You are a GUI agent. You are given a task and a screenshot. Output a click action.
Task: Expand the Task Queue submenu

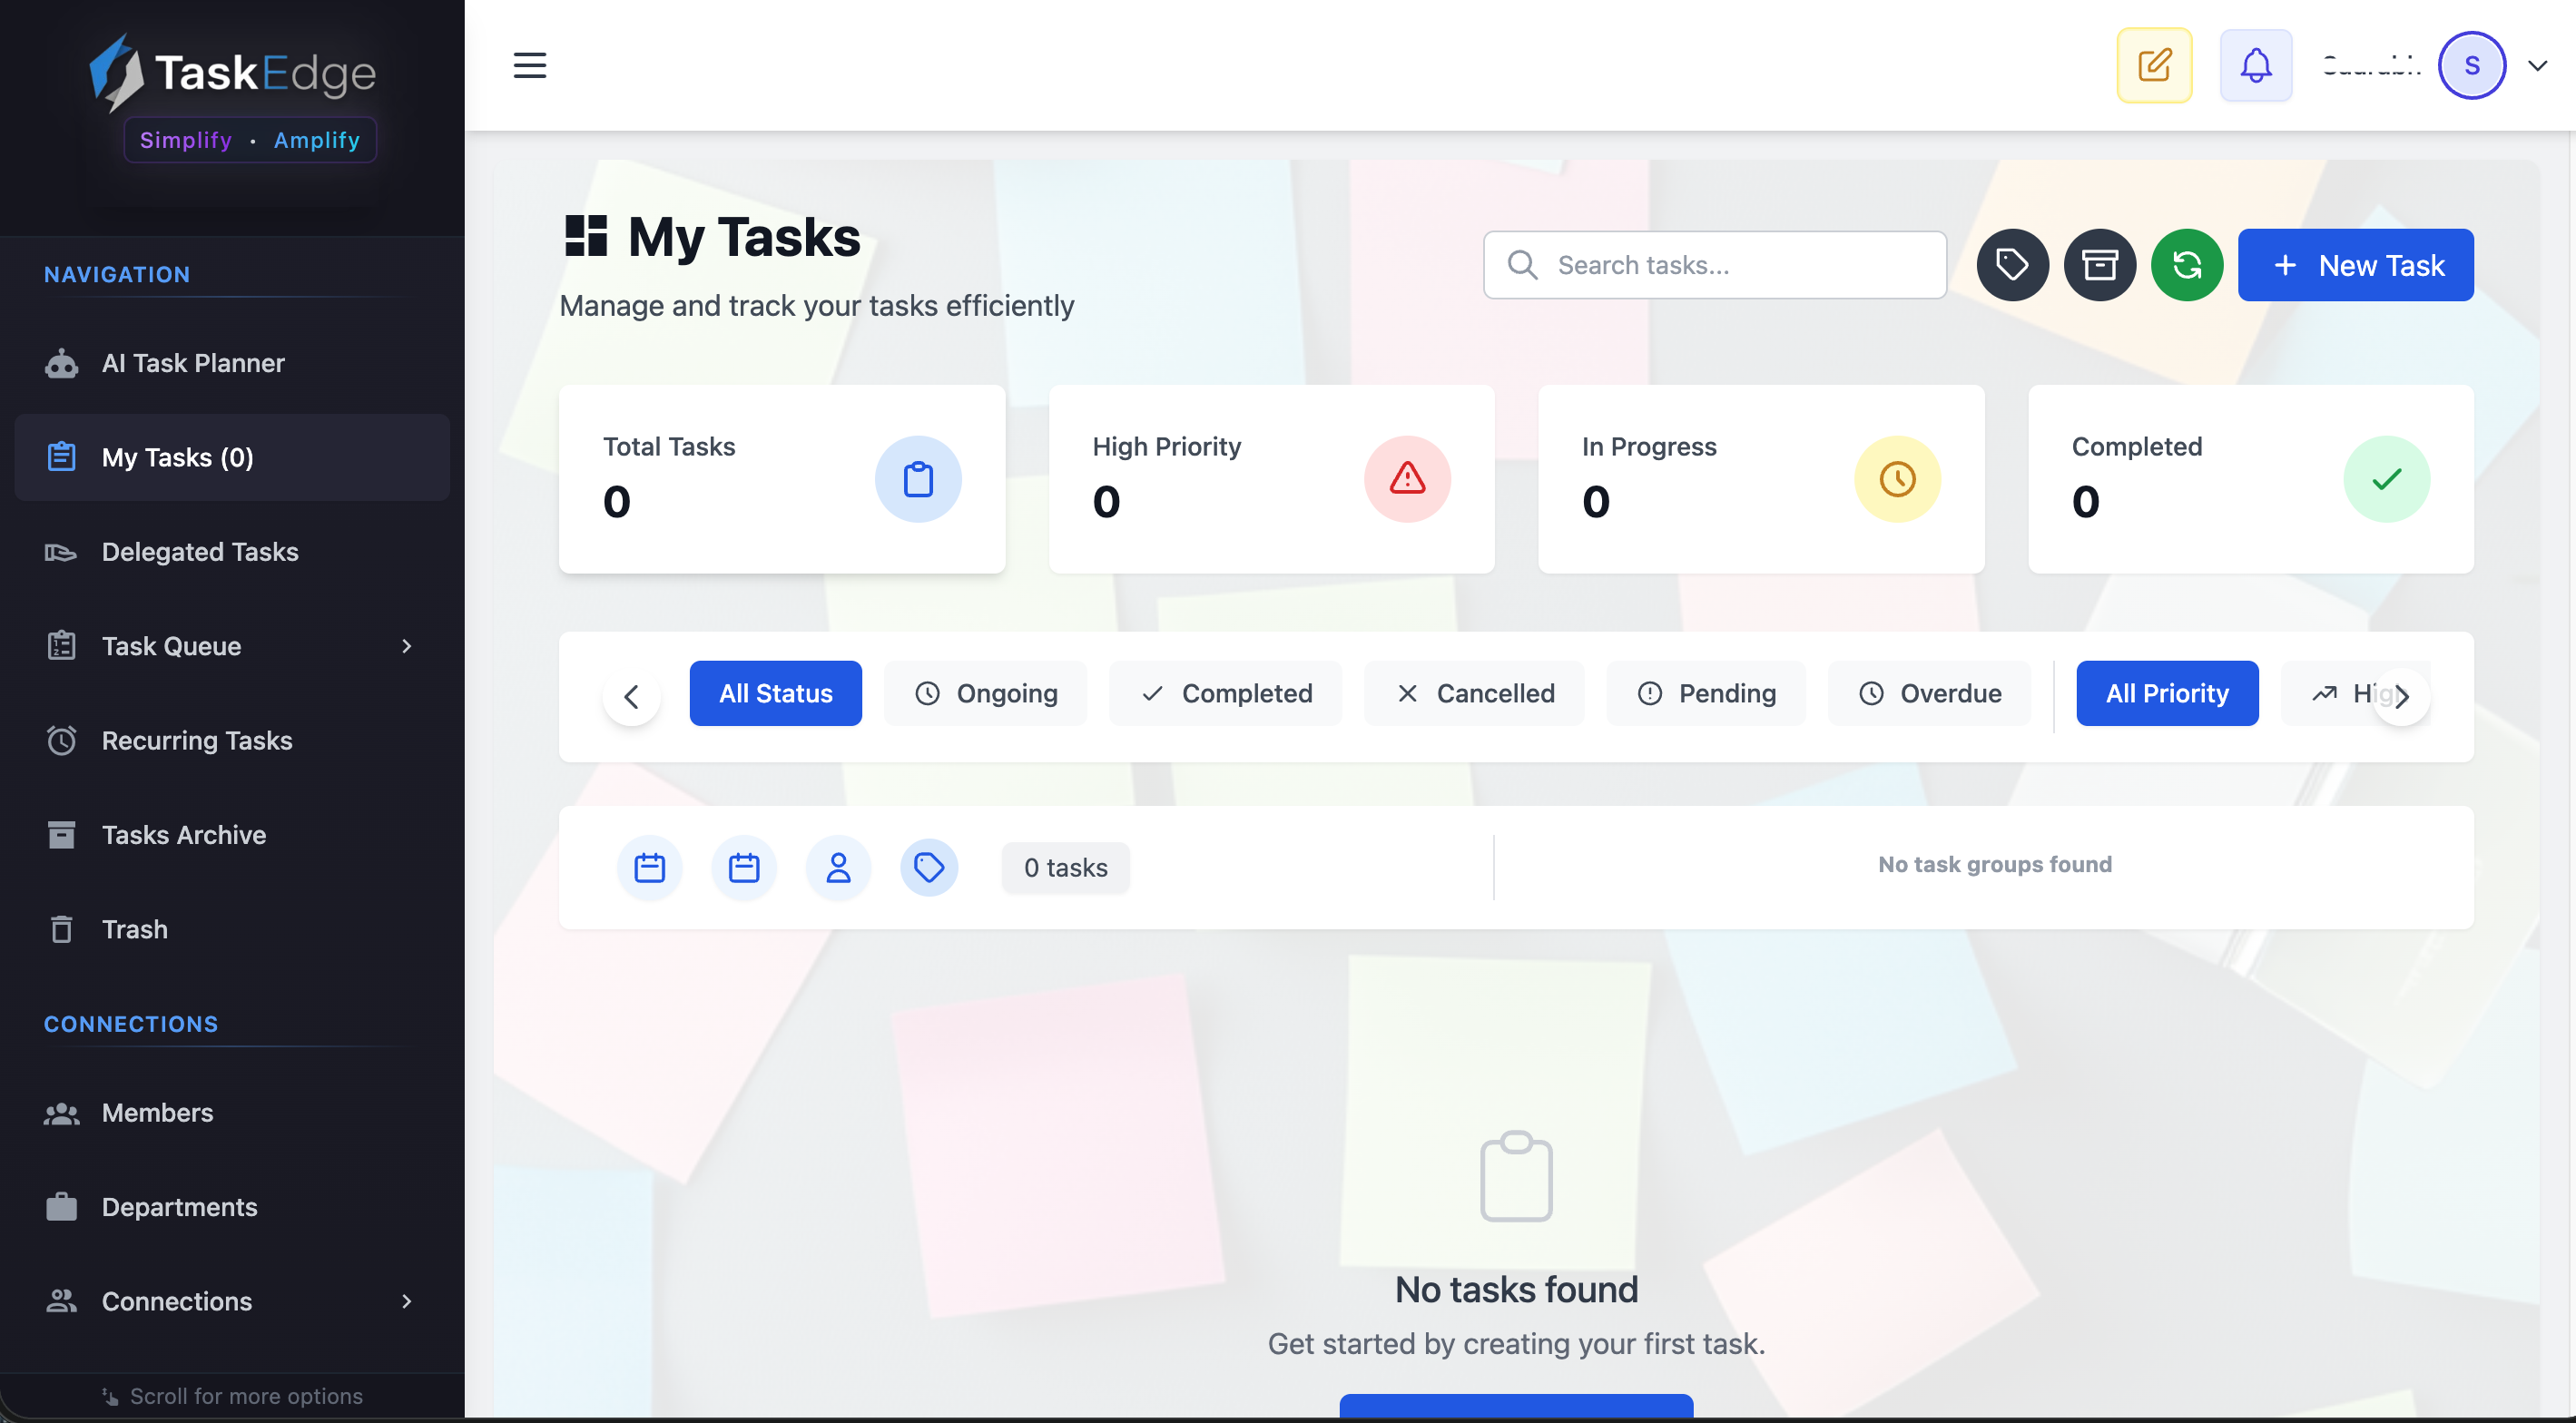coord(406,646)
